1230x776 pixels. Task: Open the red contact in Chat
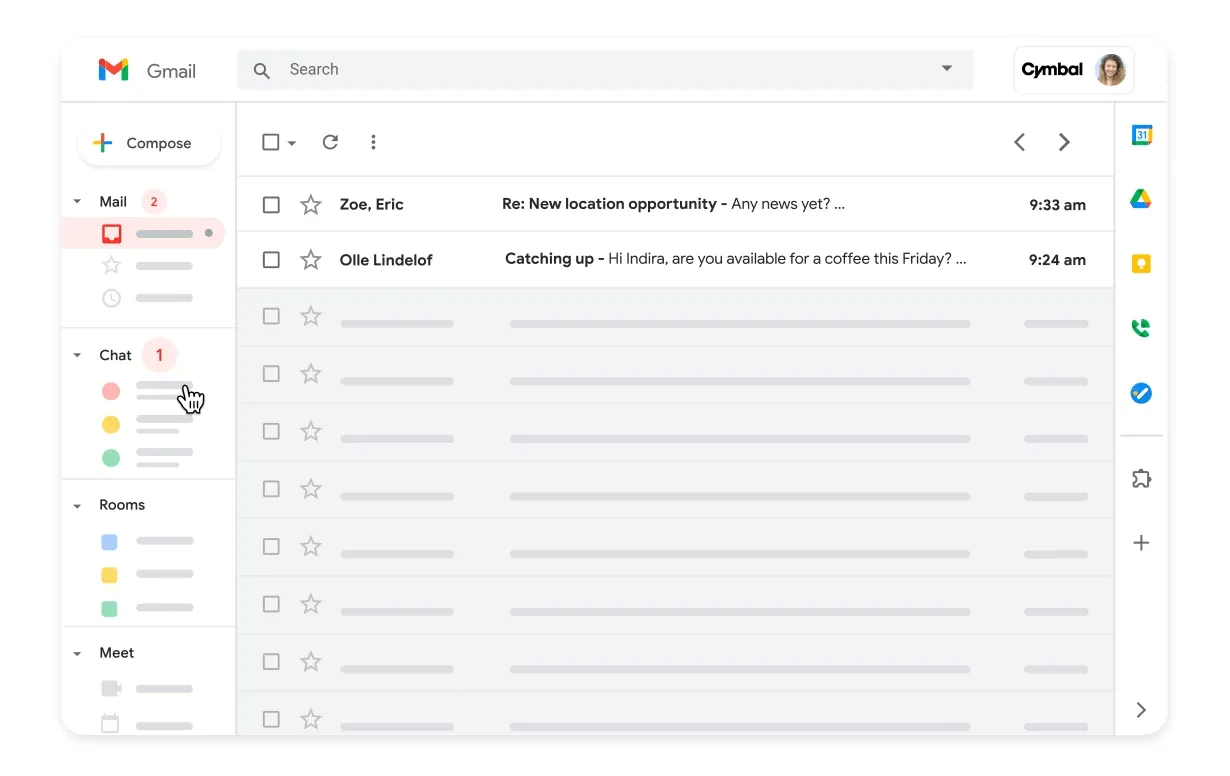(111, 391)
